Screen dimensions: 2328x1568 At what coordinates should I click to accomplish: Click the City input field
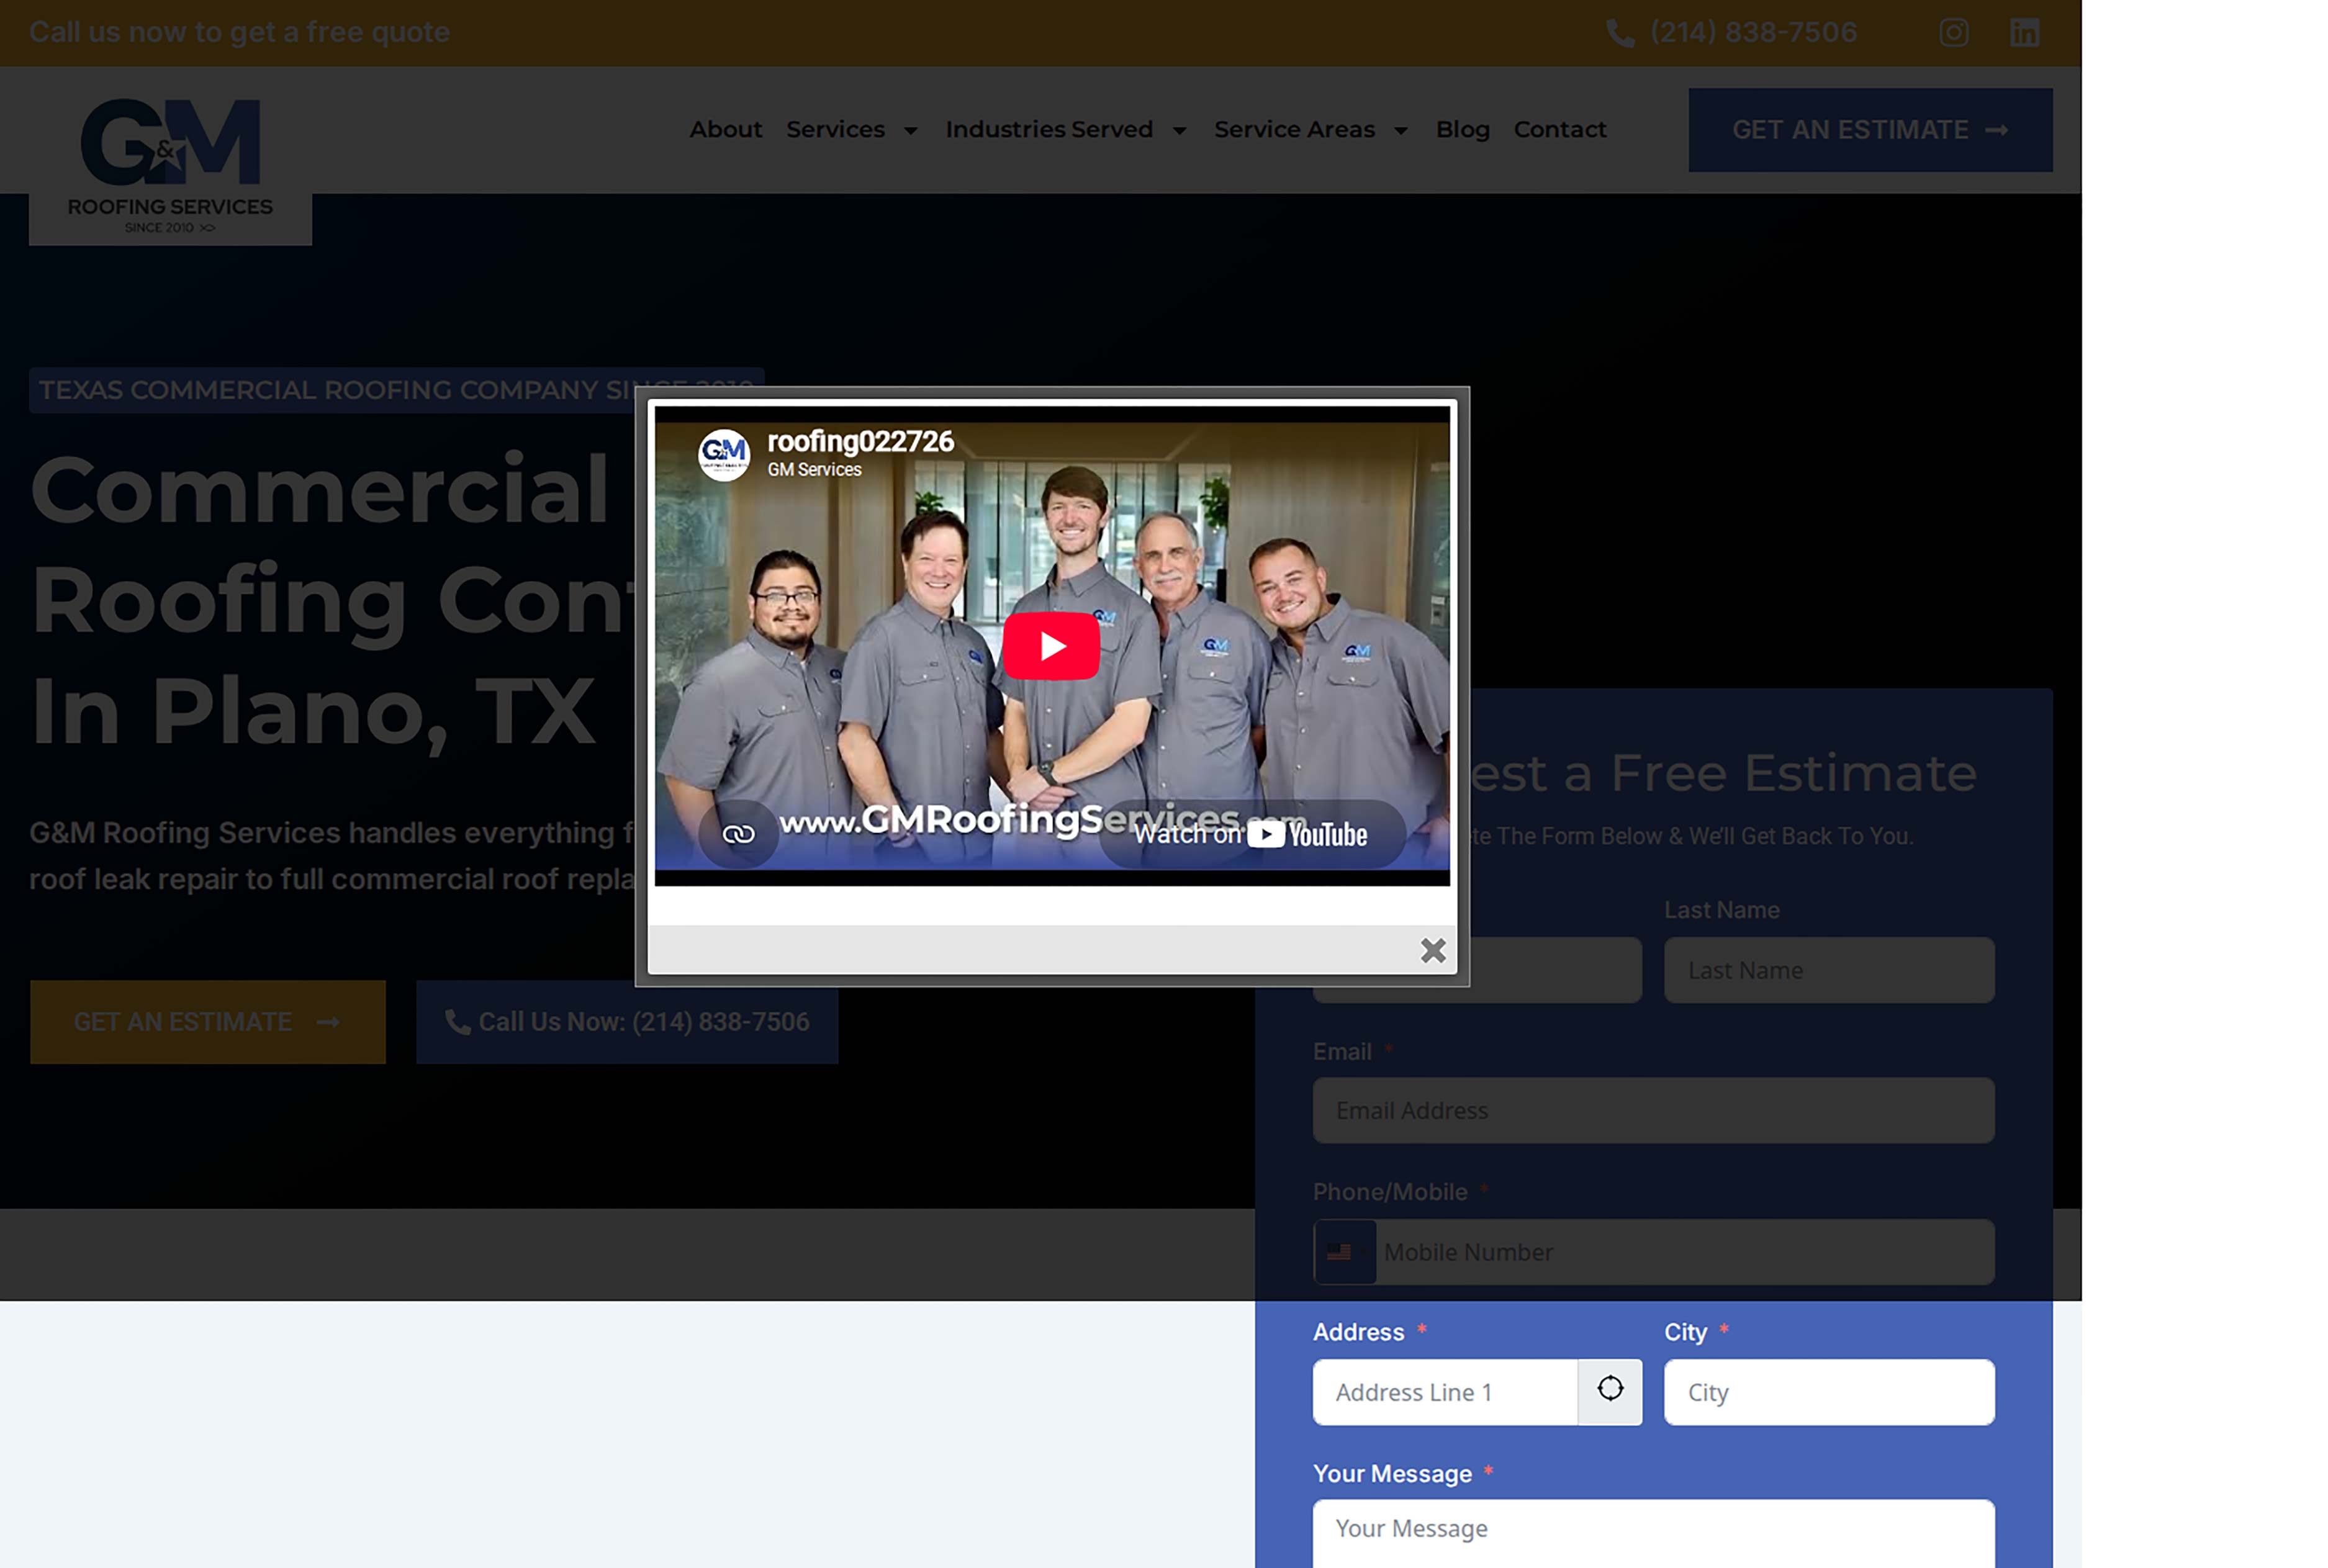pos(1828,1391)
